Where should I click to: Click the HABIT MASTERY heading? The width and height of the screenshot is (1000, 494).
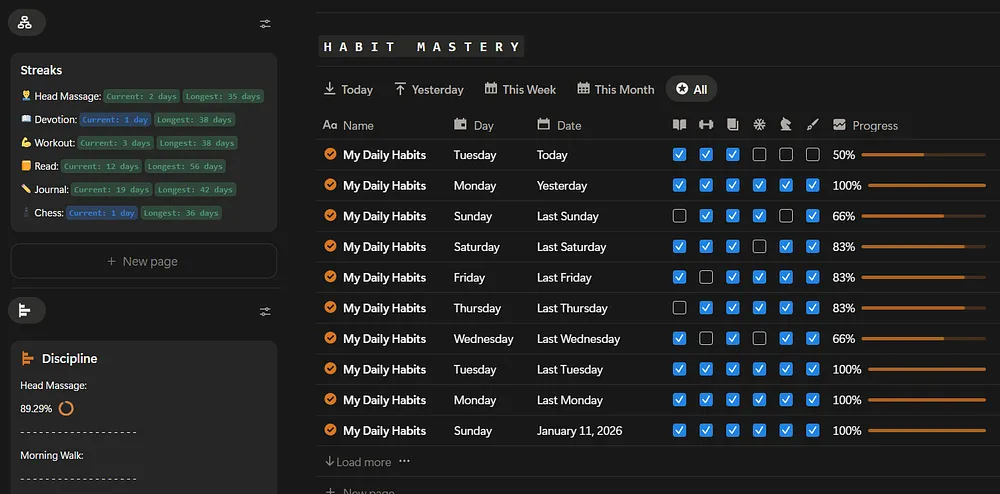tap(422, 47)
